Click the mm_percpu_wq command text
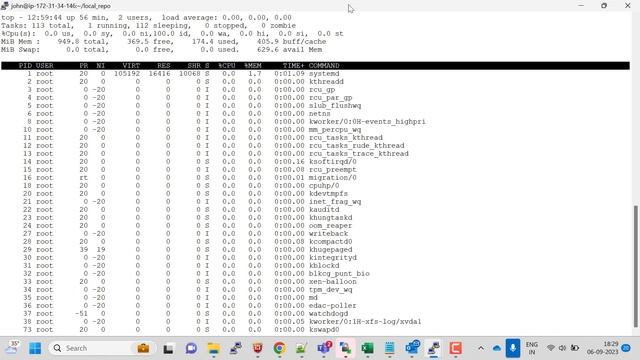Image resolution: width=640 pixels, height=360 pixels. point(335,130)
